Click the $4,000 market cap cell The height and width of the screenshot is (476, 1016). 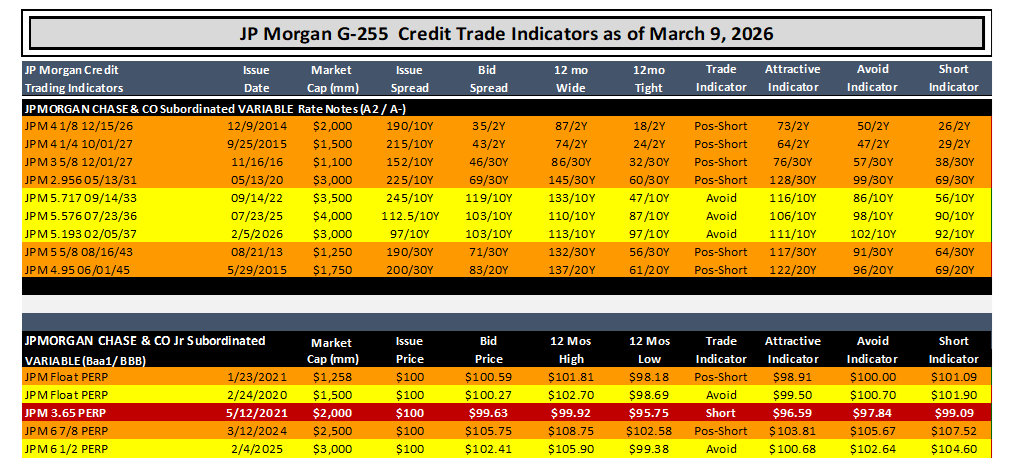(332, 216)
